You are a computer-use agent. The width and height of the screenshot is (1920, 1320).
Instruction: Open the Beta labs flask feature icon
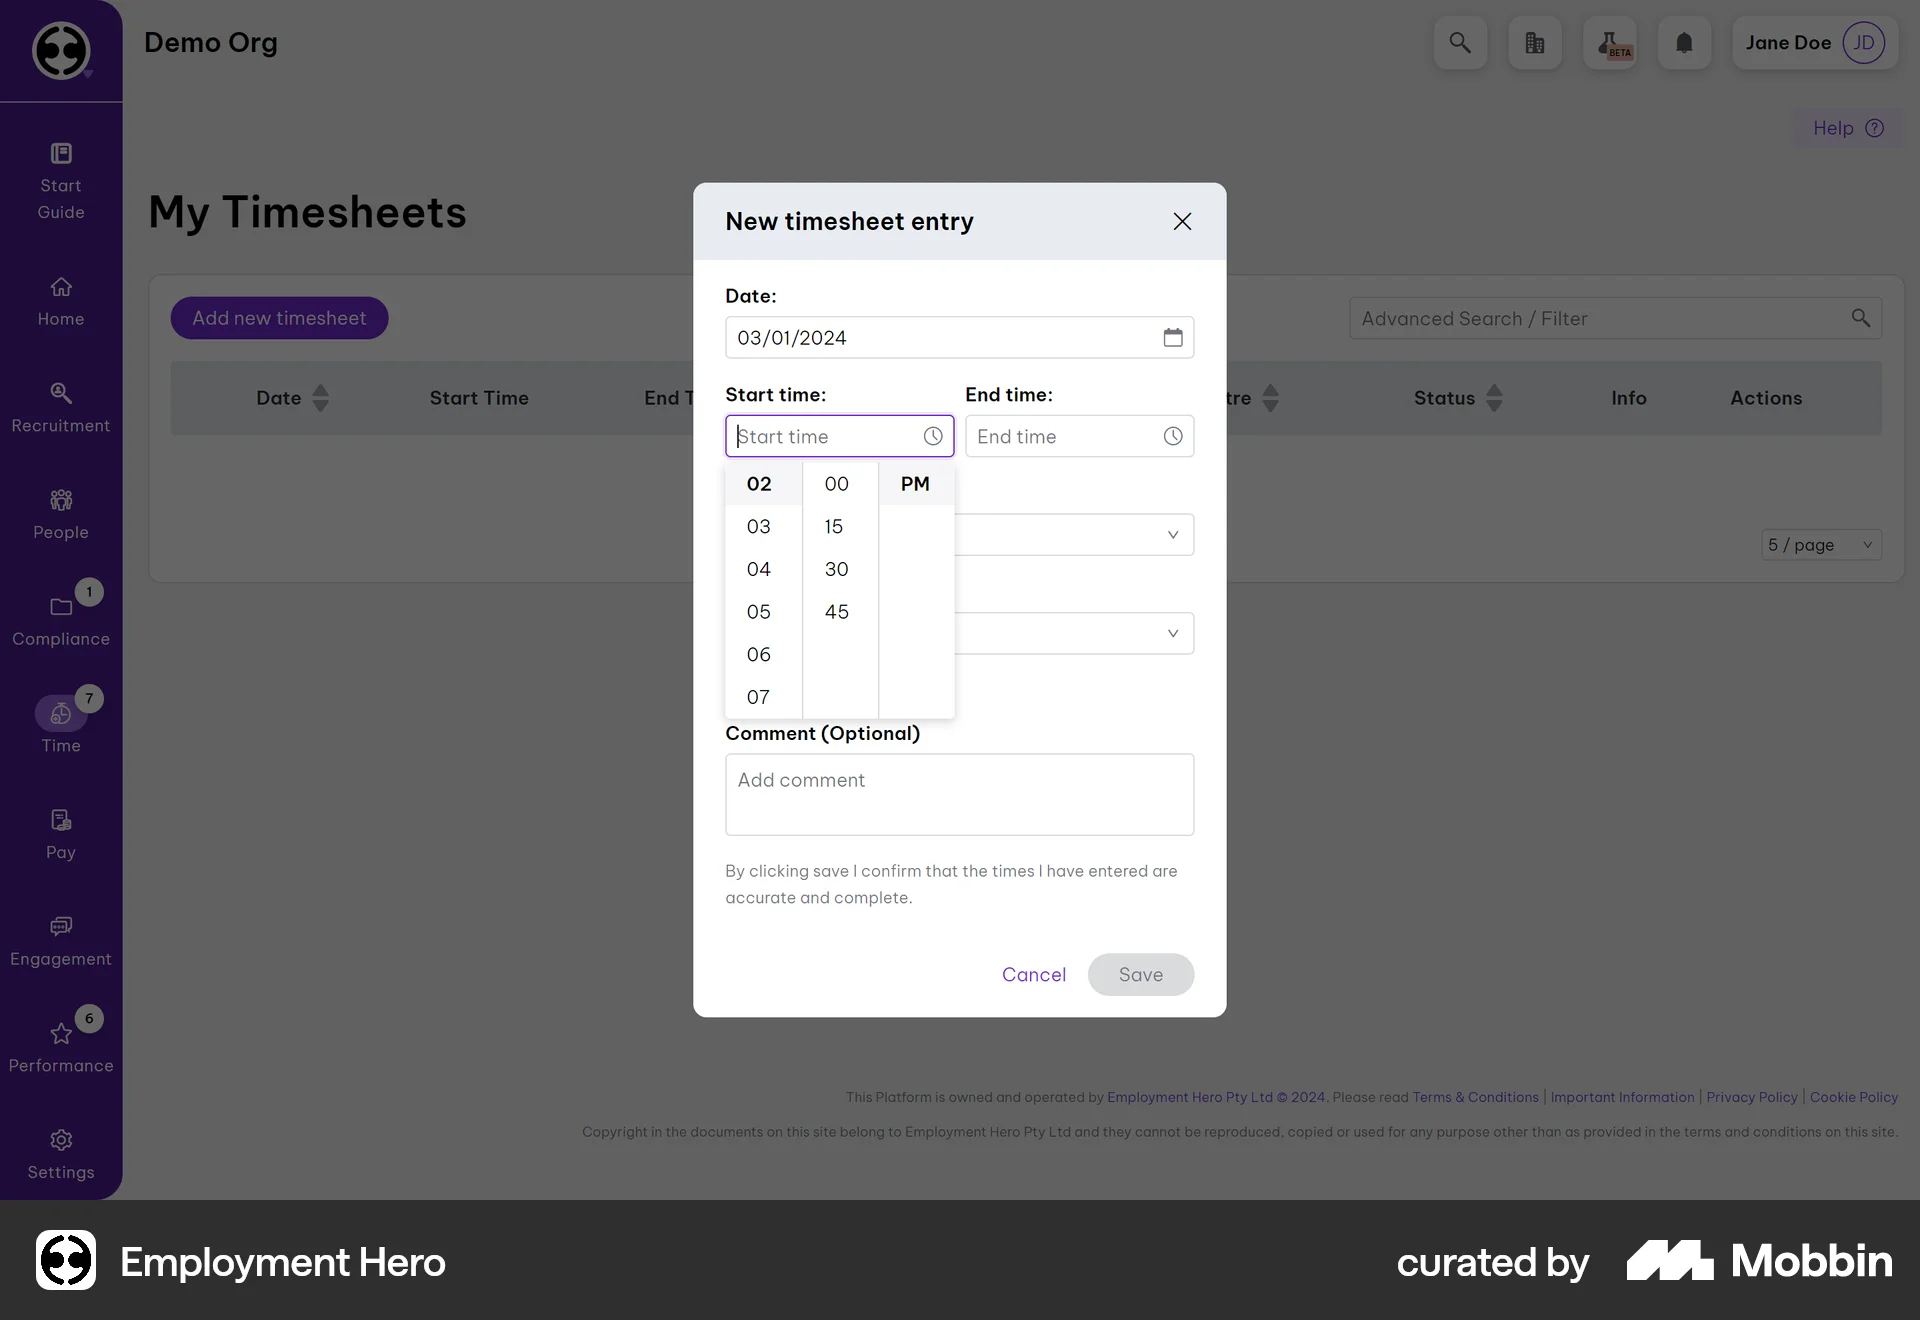[1610, 43]
